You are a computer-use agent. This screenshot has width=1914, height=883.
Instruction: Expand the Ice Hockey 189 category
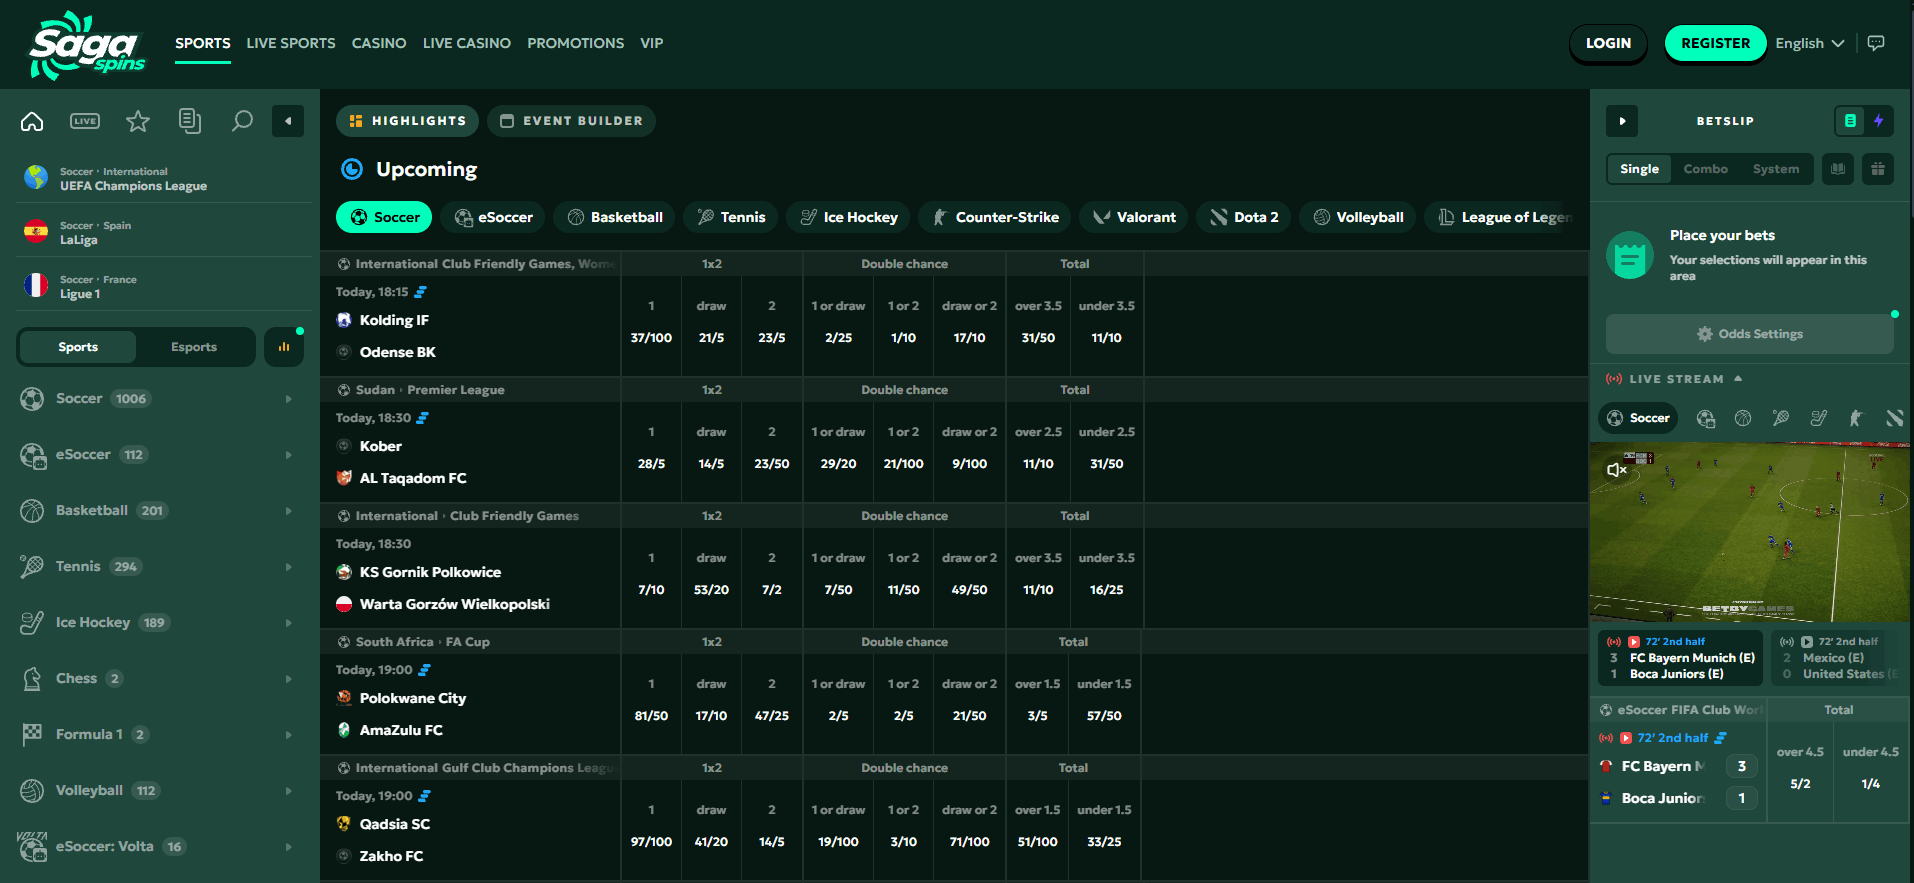160,623
